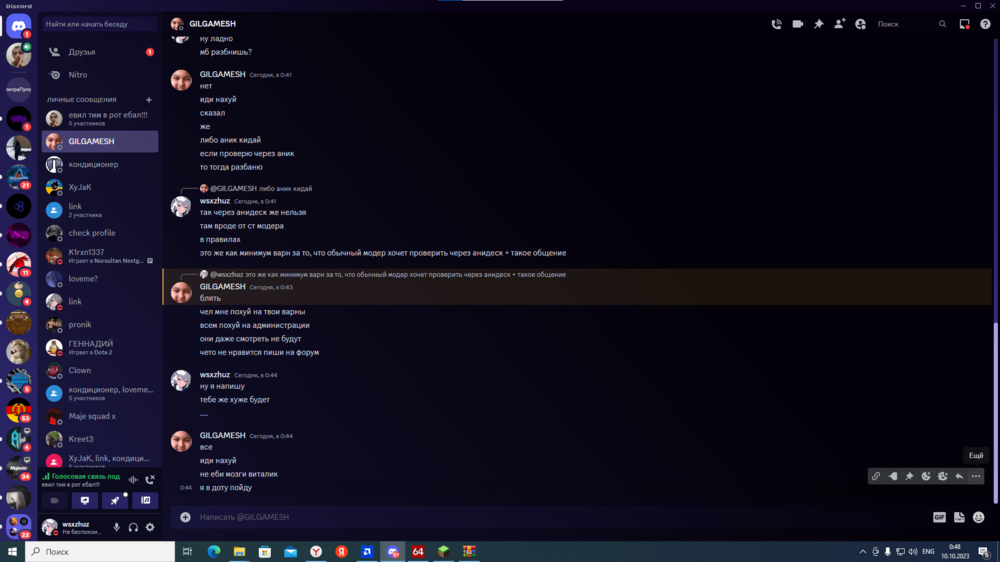
Task: Open the Nitro entry in sidebar
Action: [100, 75]
